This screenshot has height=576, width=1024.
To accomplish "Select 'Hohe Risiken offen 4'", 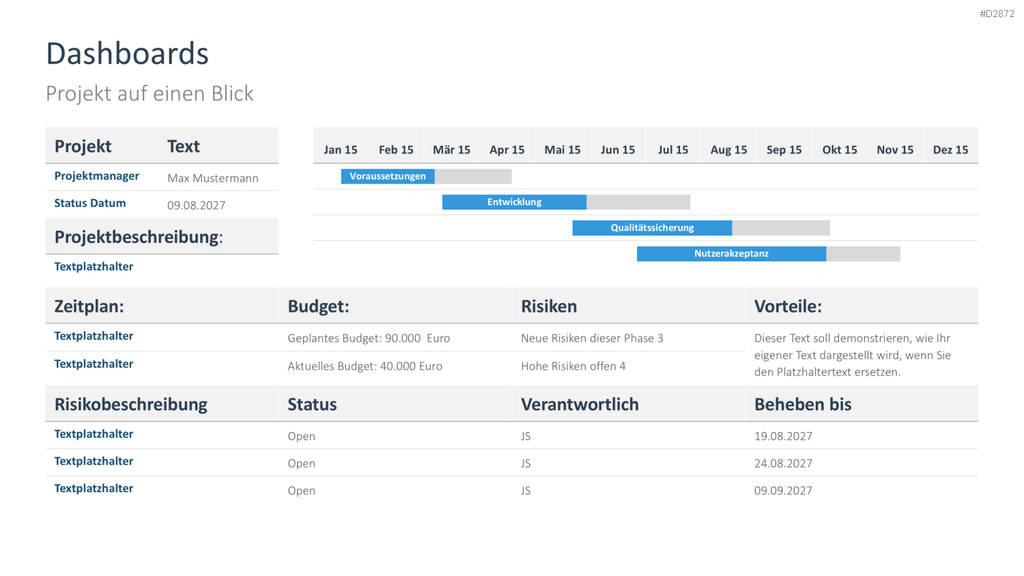I will 573,366.
